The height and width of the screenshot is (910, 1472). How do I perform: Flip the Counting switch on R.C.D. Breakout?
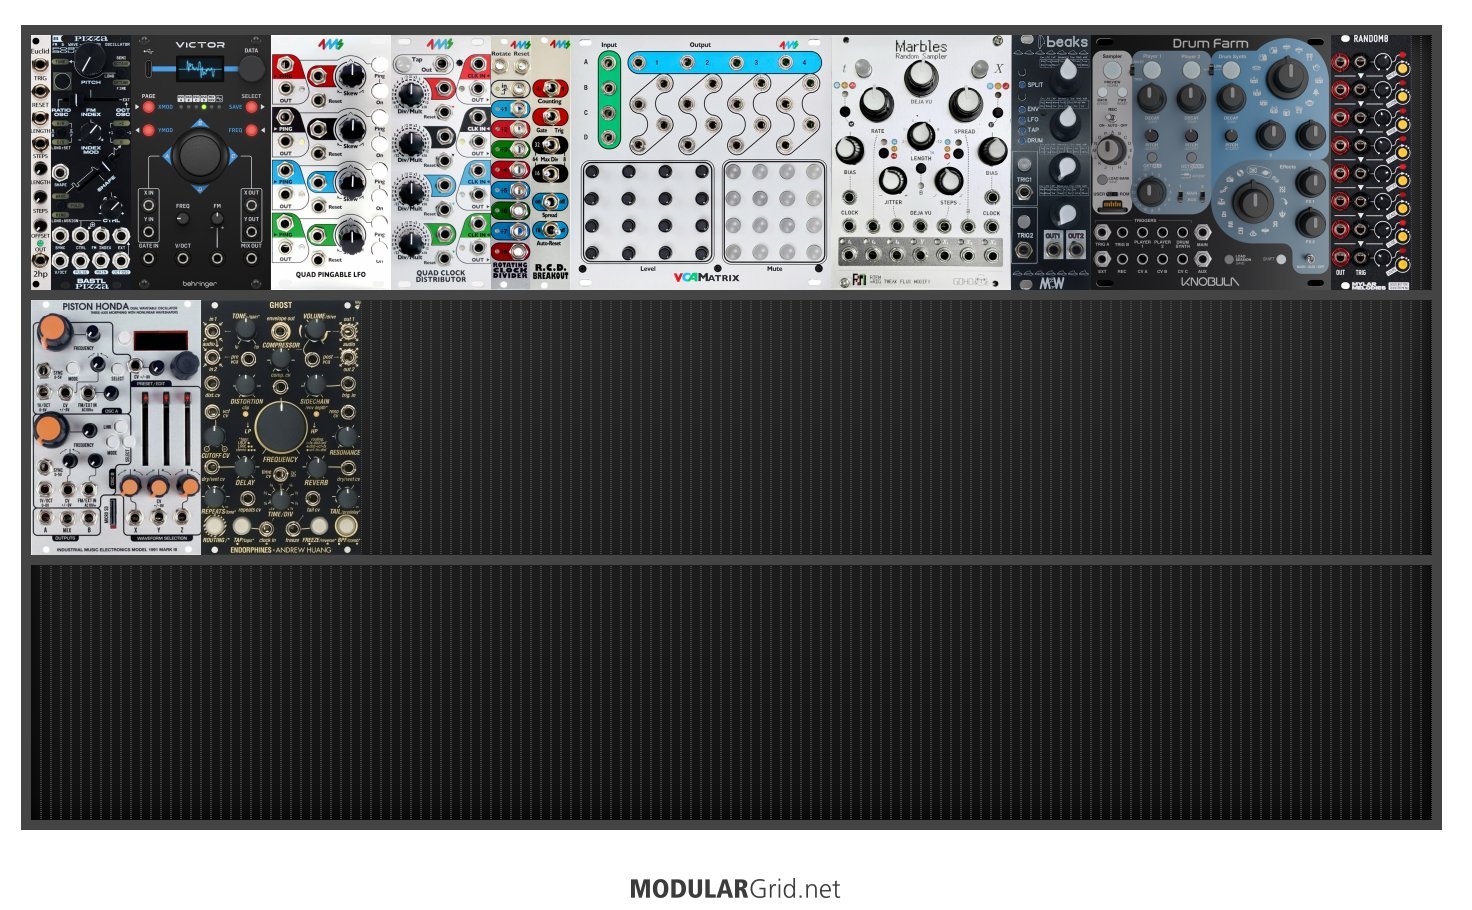click(550, 88)
